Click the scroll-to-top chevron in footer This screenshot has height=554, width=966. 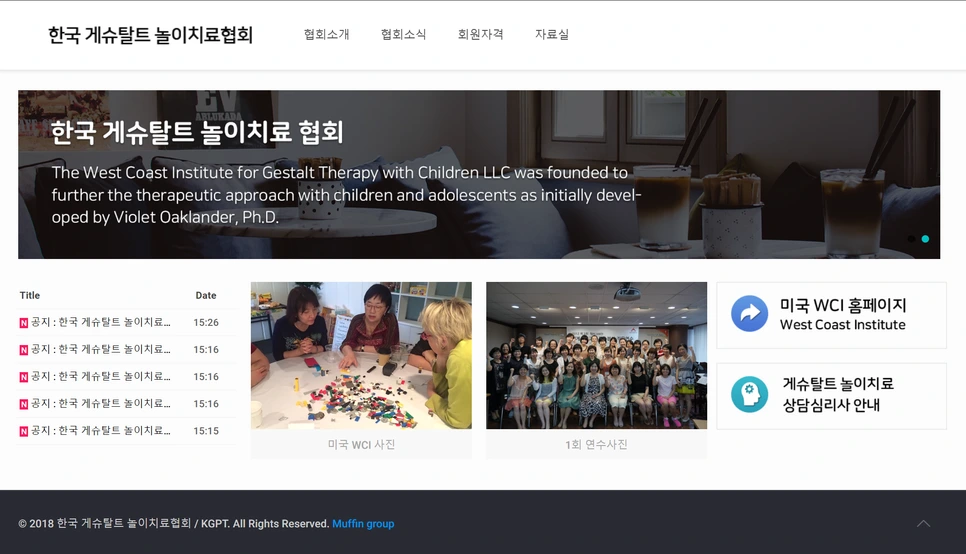[923, 523]
